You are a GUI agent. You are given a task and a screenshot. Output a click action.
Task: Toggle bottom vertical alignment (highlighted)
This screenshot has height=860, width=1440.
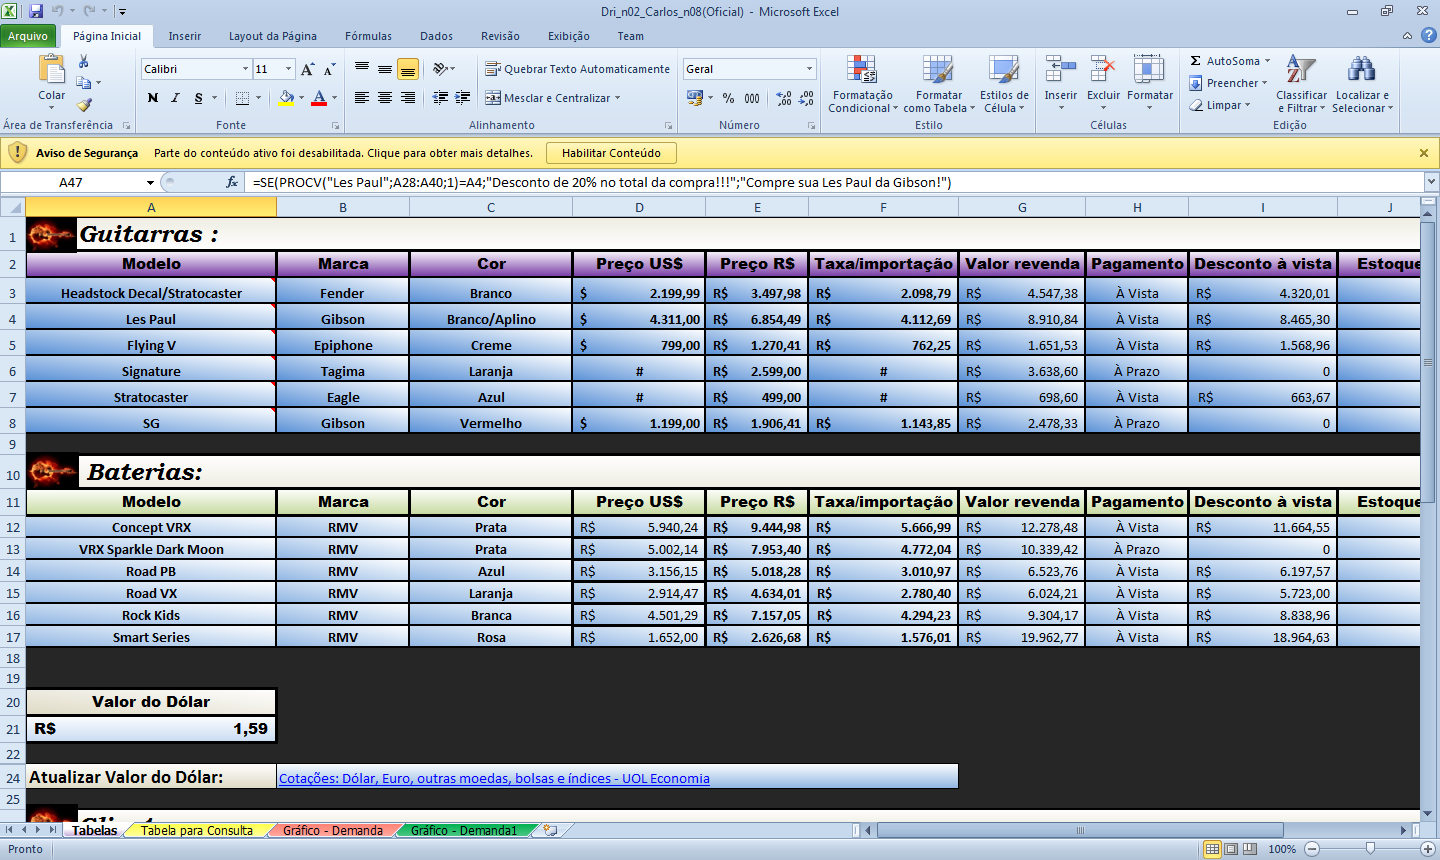point(408,69)
